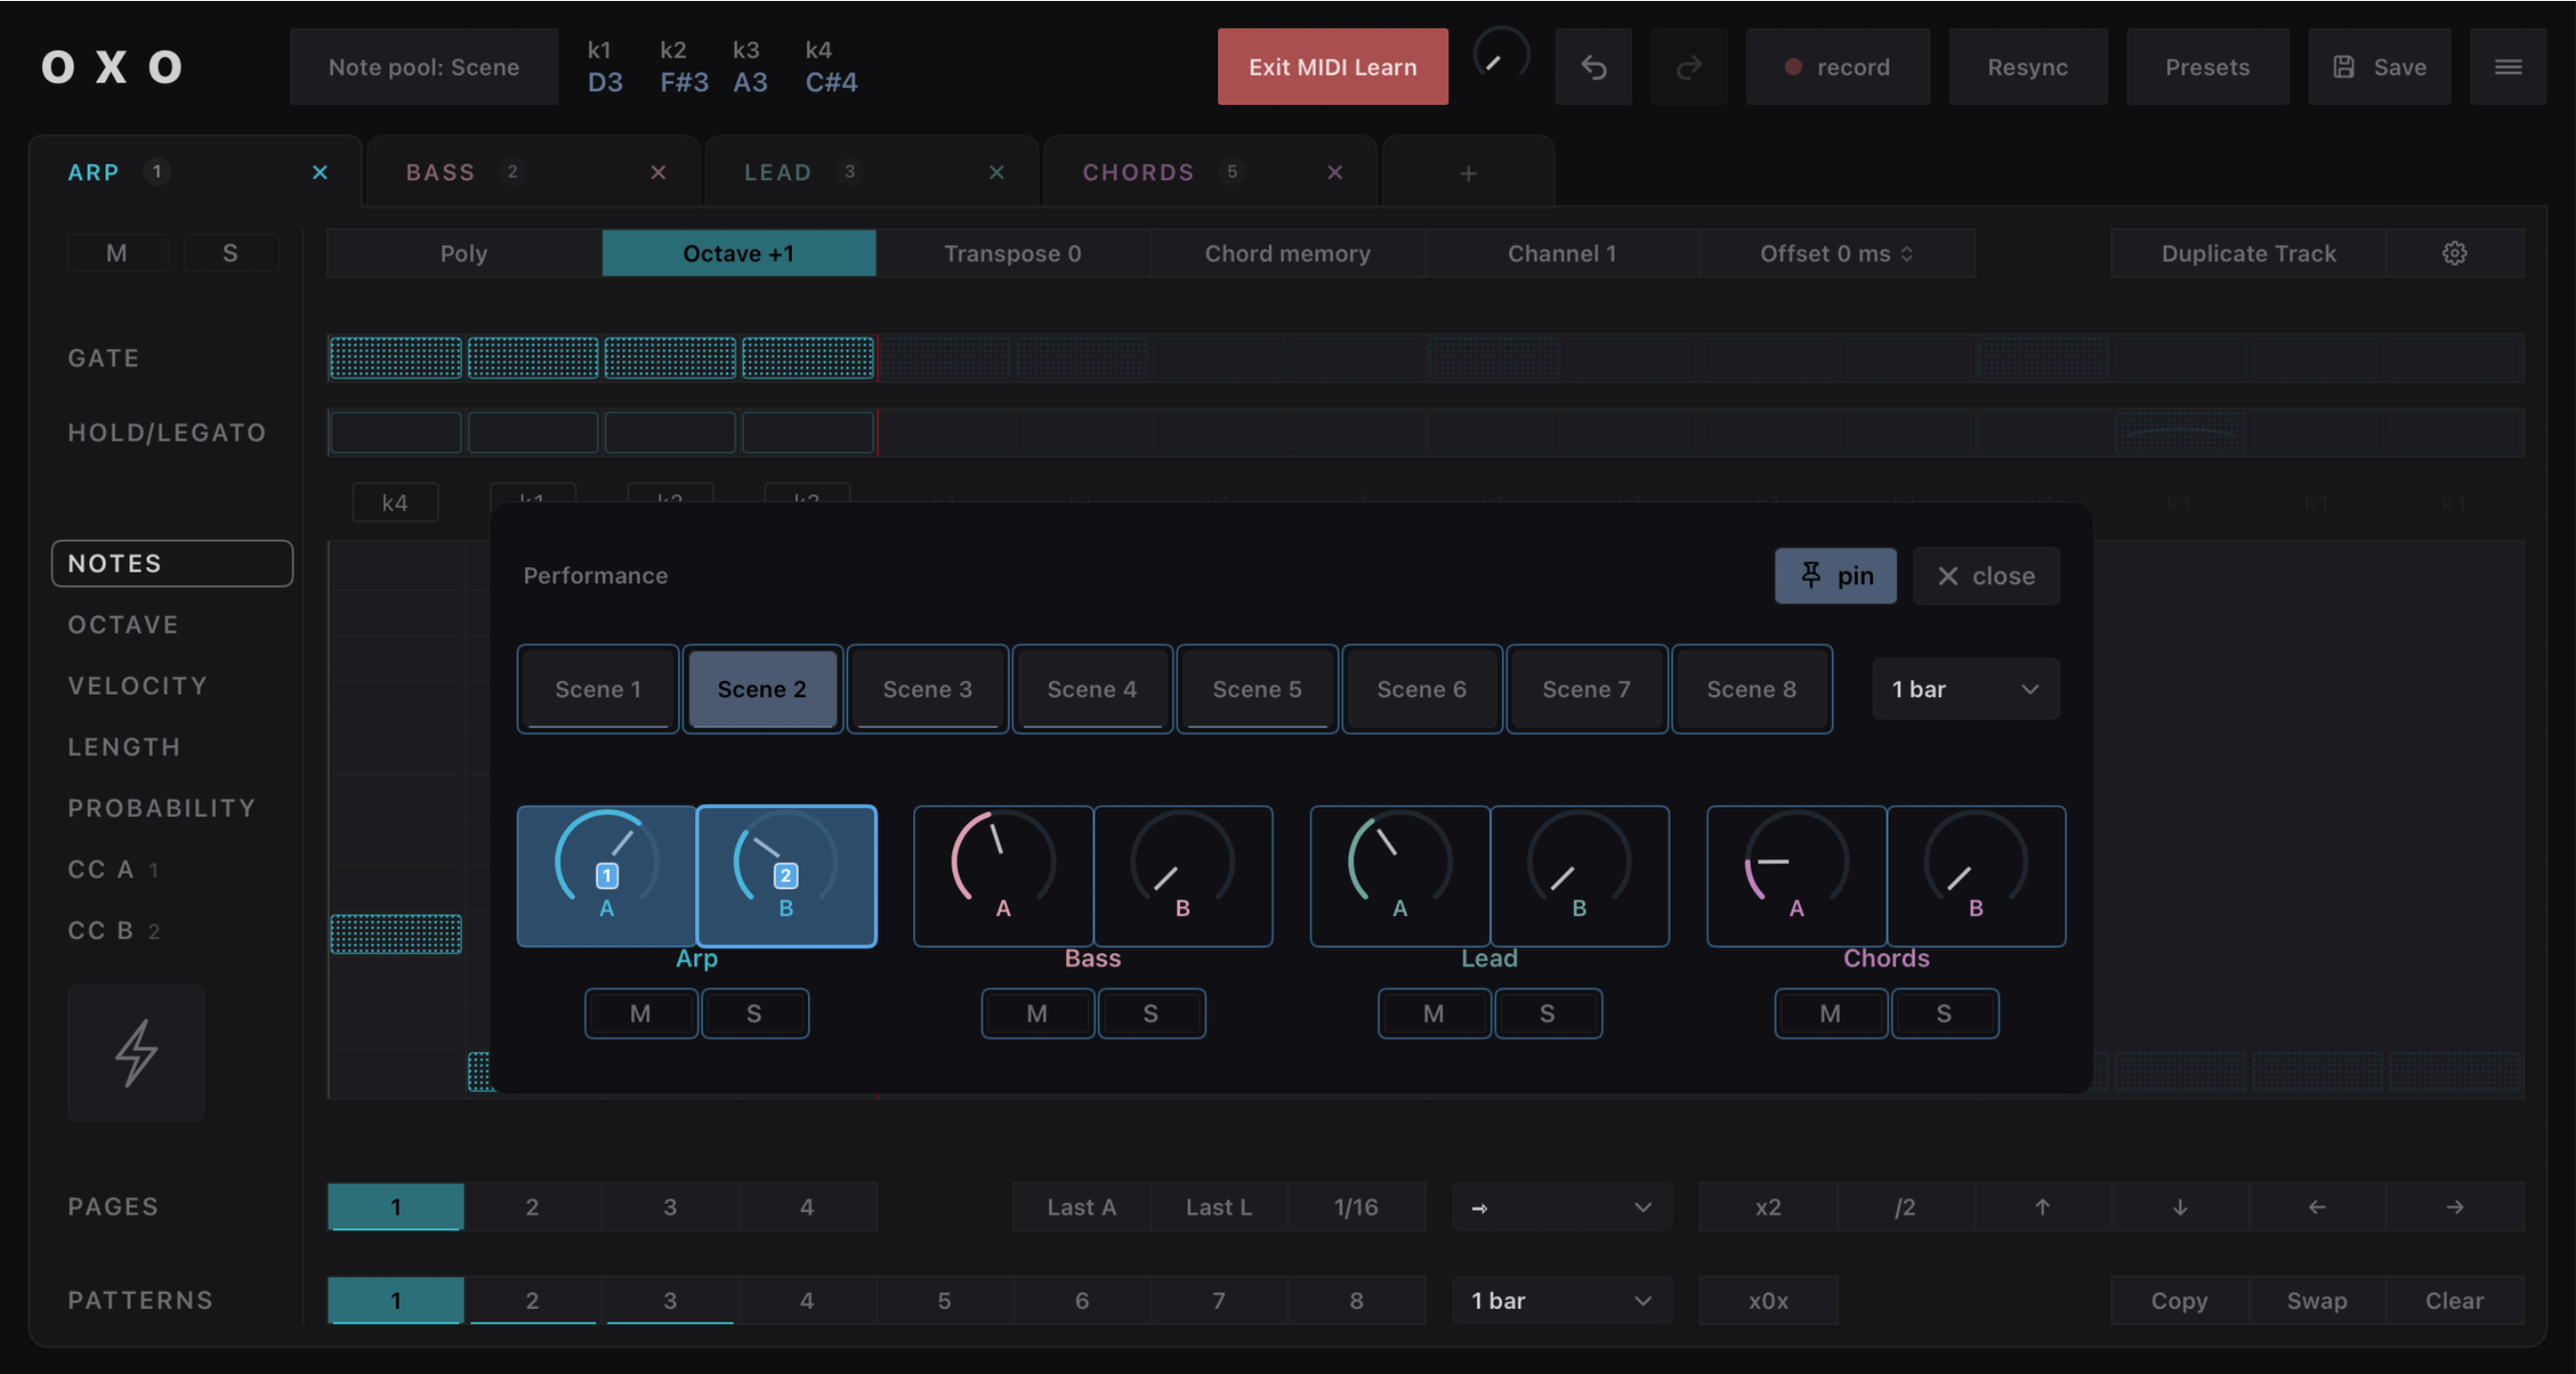Shift pattern right with right arrow
This screenshot has width=2576, height=1374.
[x=2455, y=1207]
